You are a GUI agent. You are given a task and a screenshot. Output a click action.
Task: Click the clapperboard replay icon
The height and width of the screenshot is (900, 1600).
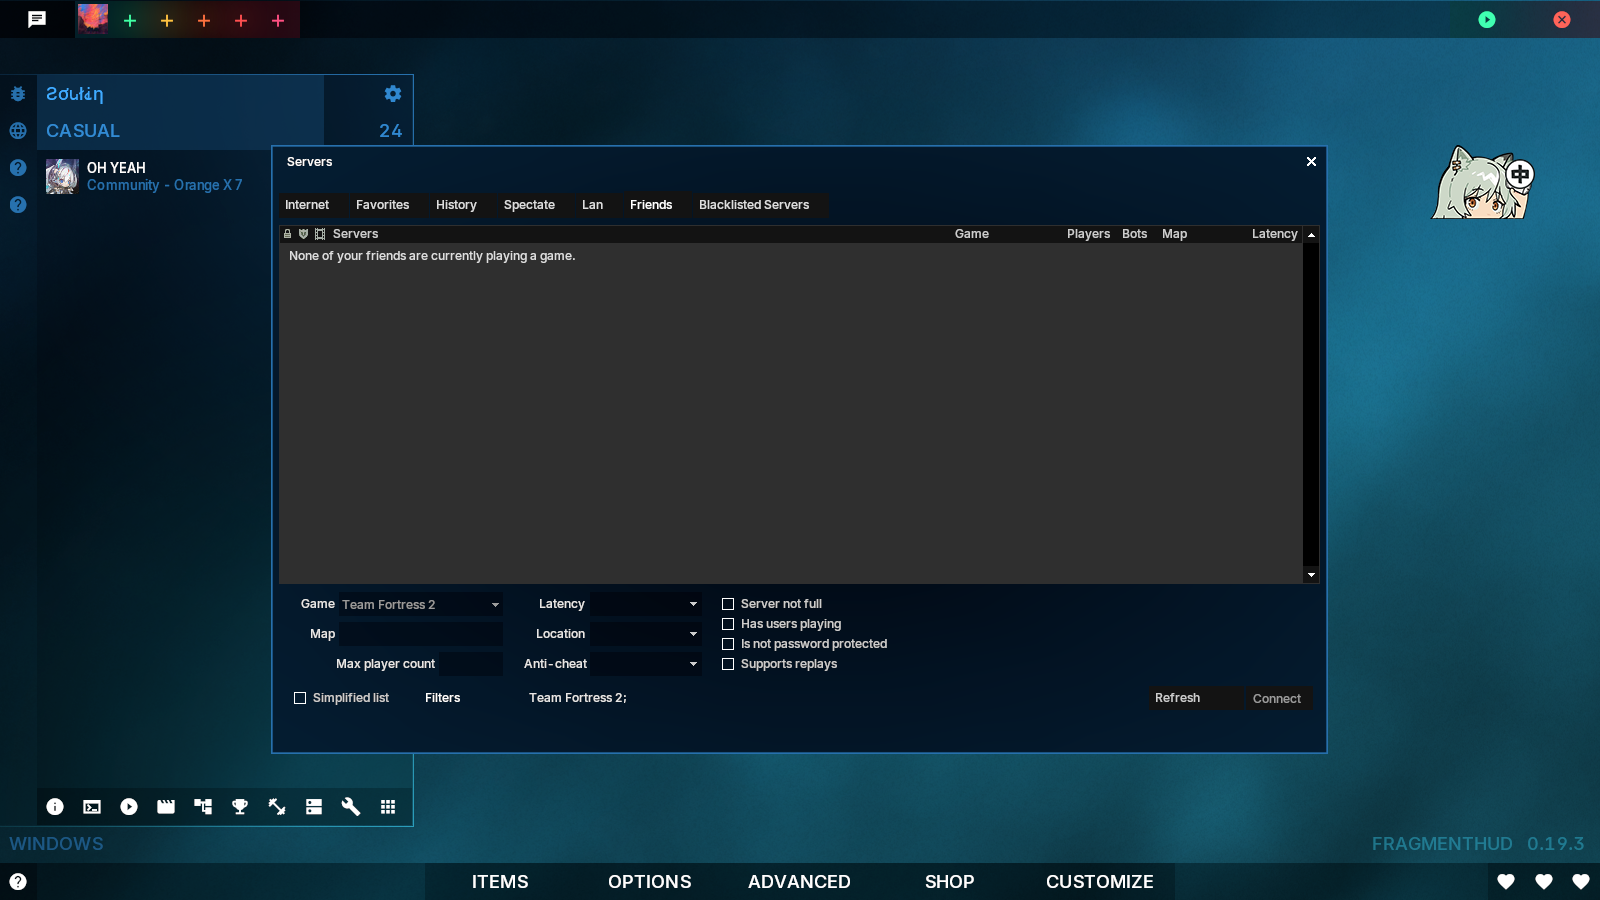click(x=166, y=807)
